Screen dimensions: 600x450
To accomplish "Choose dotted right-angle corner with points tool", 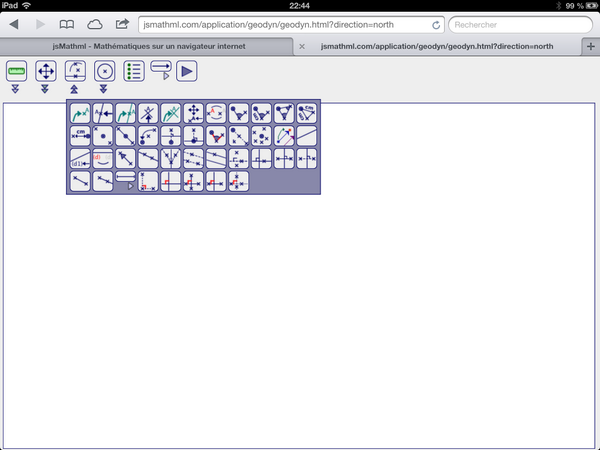I will (148, 181).
